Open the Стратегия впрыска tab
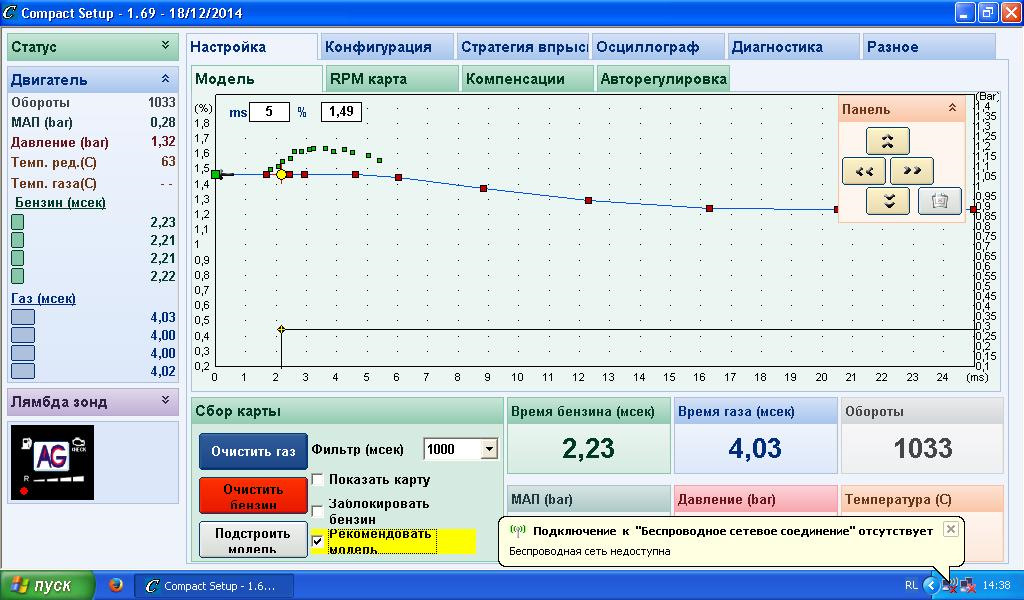1024x600 pixels. click(x=522, y=47)
